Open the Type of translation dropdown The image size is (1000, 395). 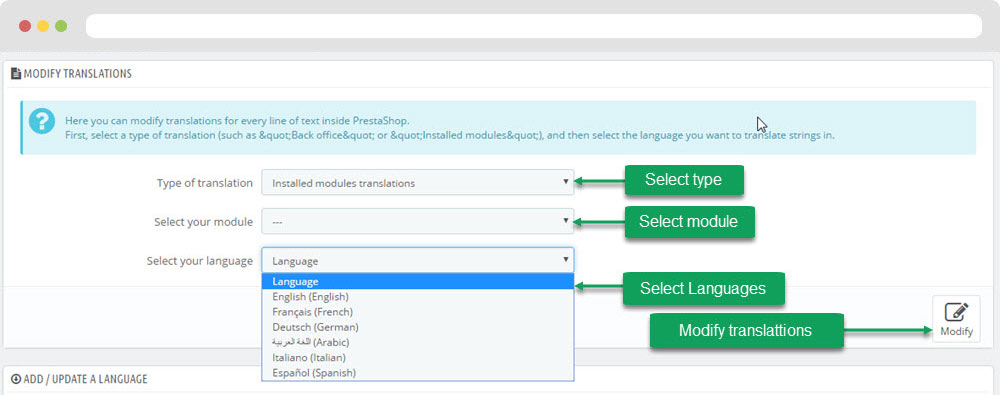coord(418,183)
